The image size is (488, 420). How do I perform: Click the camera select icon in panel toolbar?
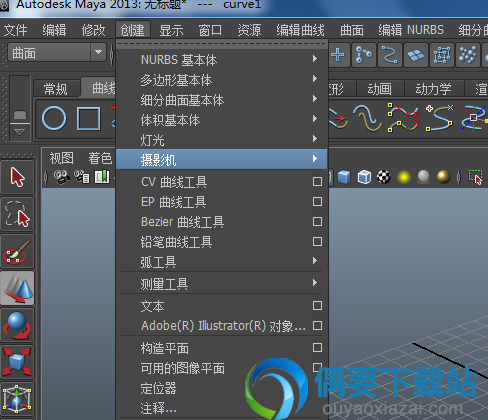(x=61, y=177)
